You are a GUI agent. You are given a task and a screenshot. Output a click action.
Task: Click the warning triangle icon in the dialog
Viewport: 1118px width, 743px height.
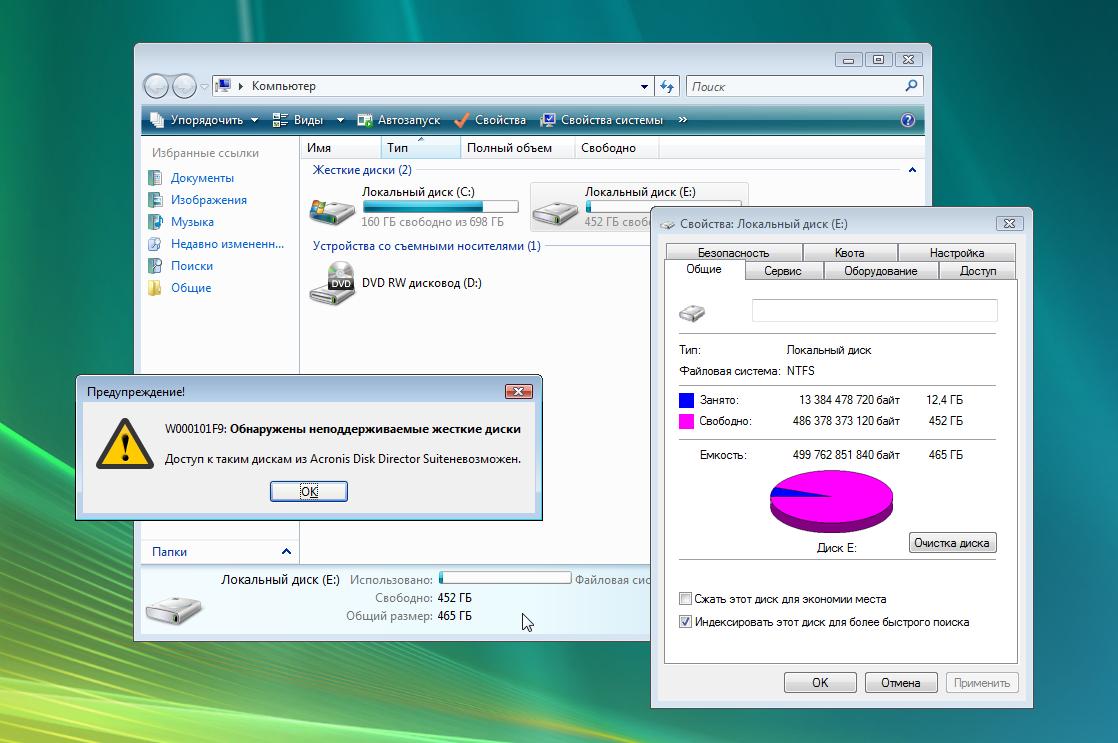pyautogui.click(x=125, y=444)
